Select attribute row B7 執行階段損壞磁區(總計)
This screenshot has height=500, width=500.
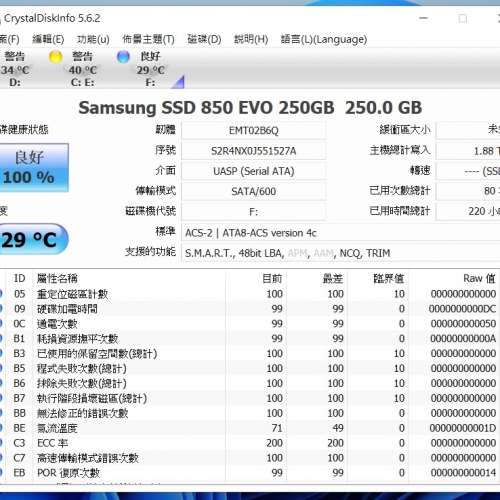pos(250,398)
